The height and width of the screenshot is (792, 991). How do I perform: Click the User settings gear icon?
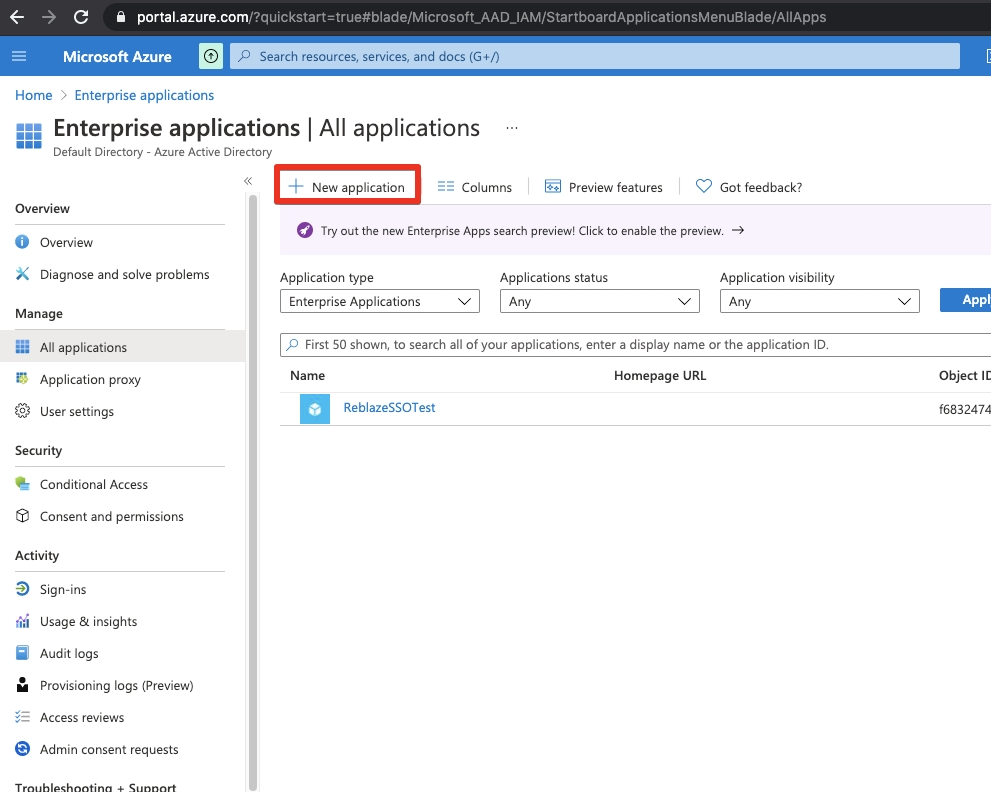tap(22, 411)
